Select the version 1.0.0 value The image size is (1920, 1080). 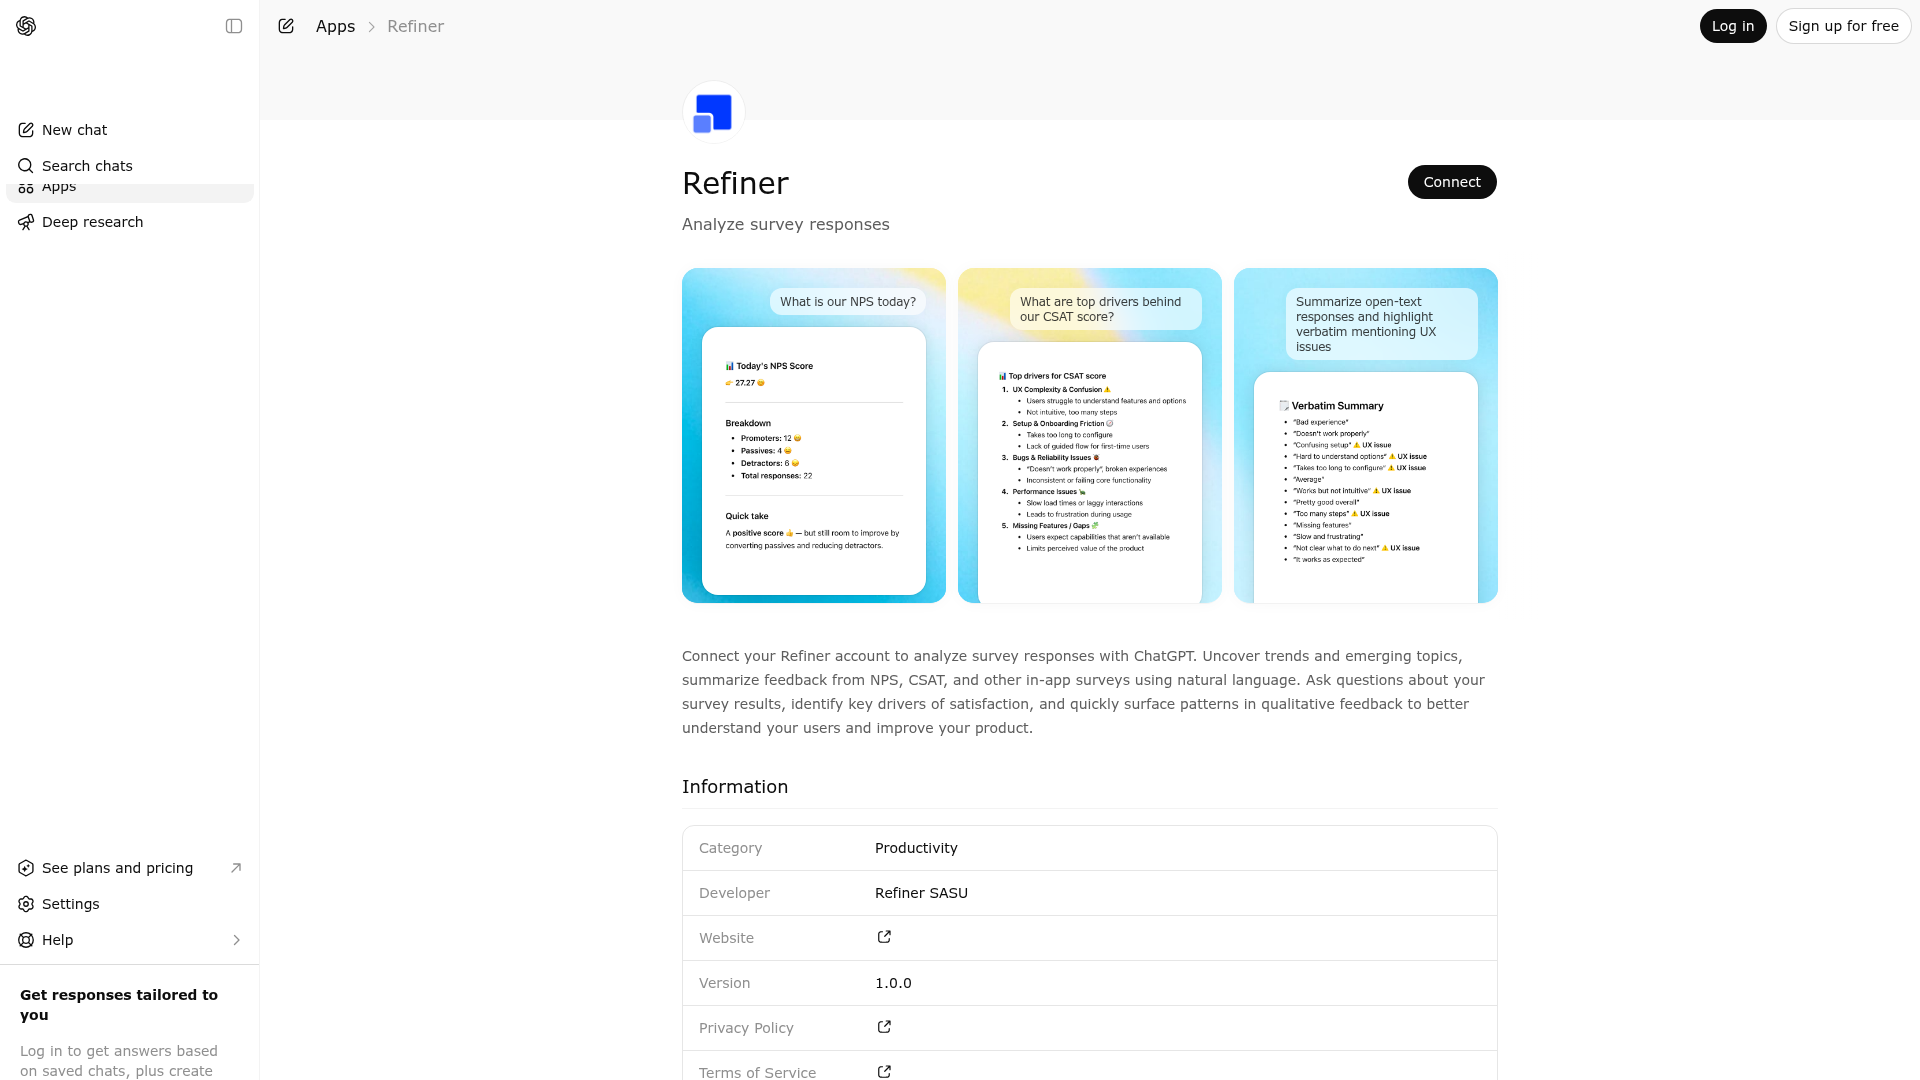point(893,983)
